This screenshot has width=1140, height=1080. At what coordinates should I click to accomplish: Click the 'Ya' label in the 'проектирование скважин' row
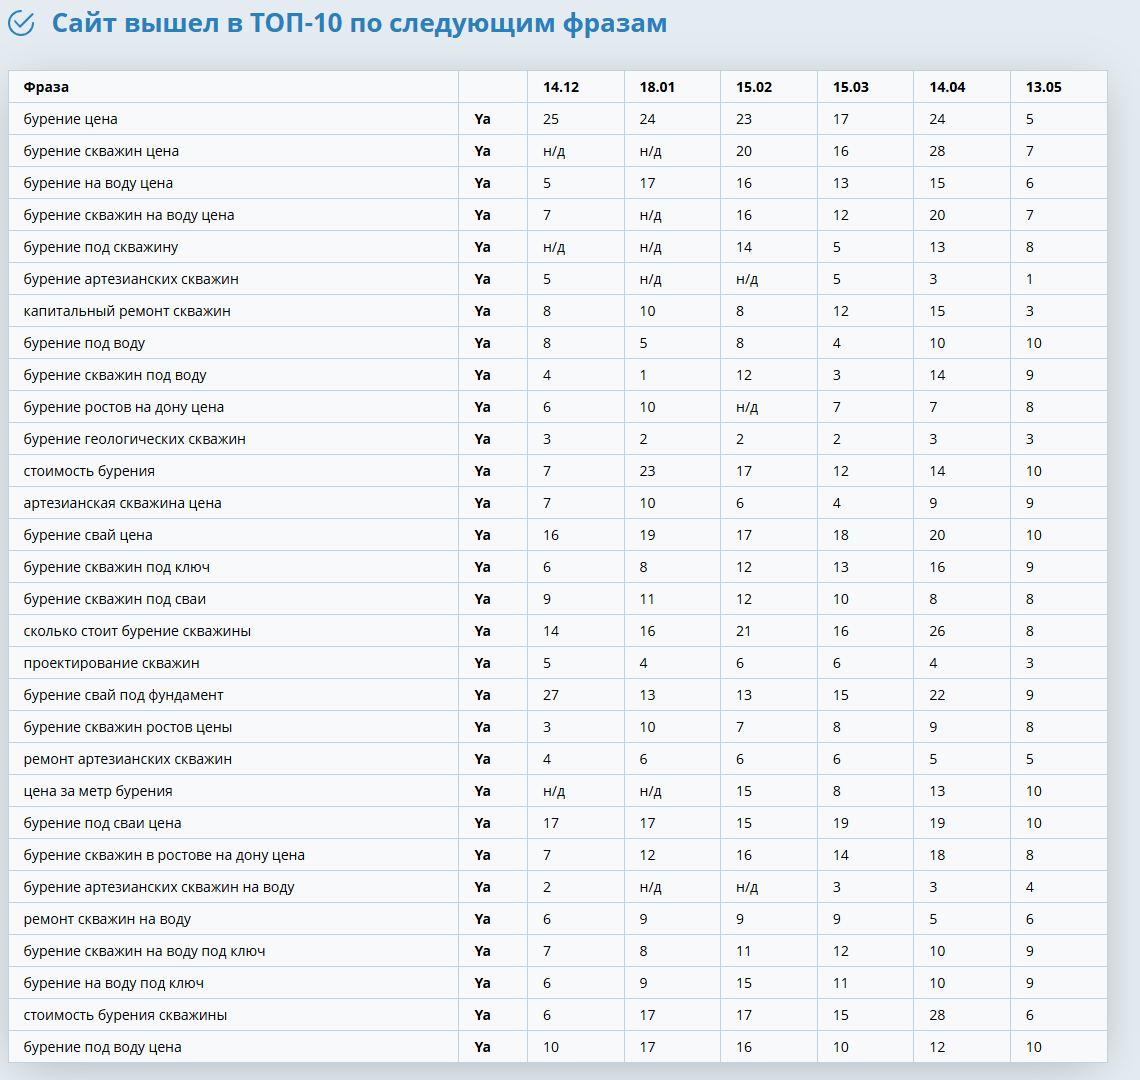tap(482, 663)
